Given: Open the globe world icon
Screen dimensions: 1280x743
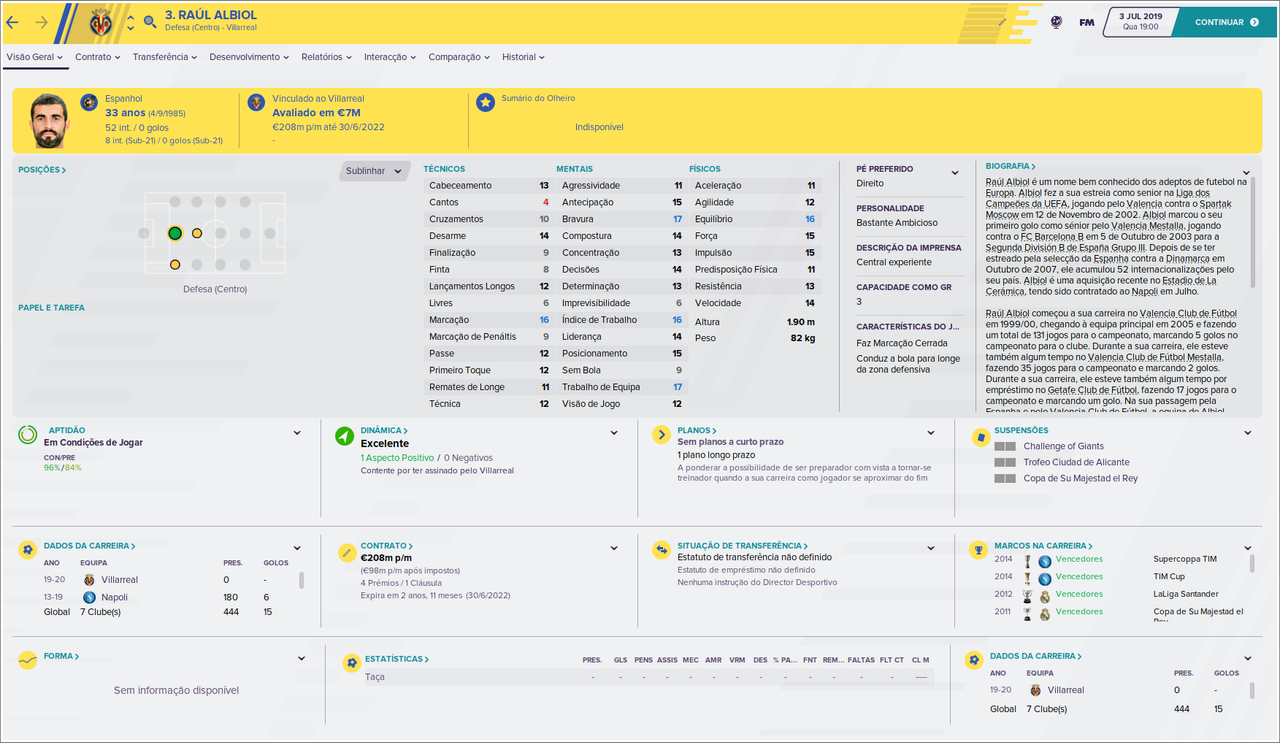Looking at the screenshot, I should (x=1056, y=22).
